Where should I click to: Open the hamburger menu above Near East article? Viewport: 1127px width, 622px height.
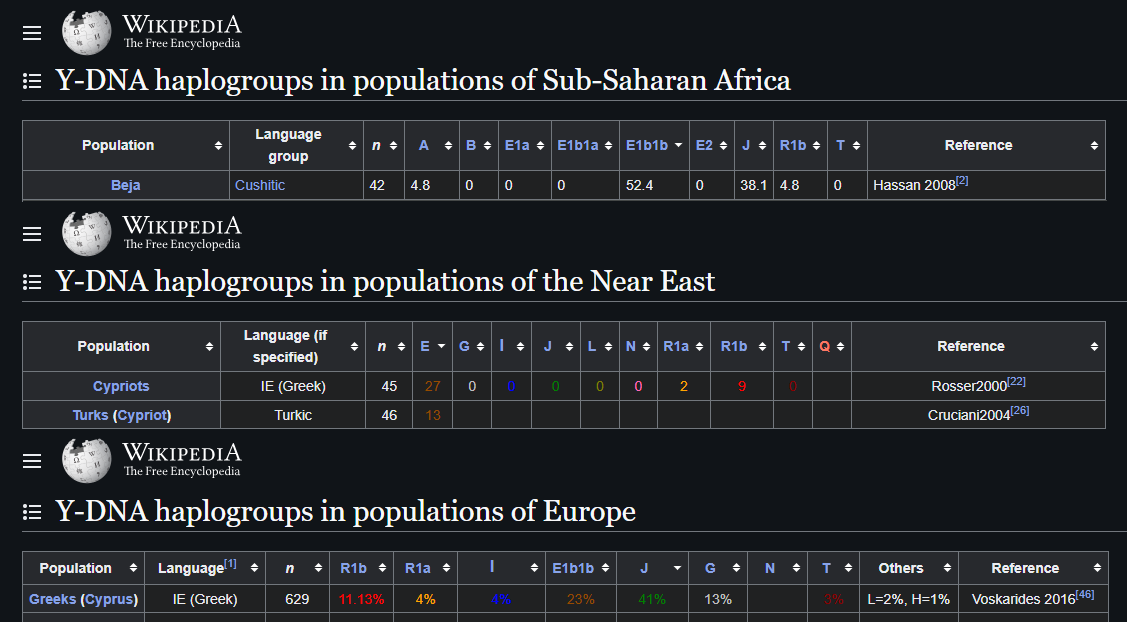[x=32, y=234]
